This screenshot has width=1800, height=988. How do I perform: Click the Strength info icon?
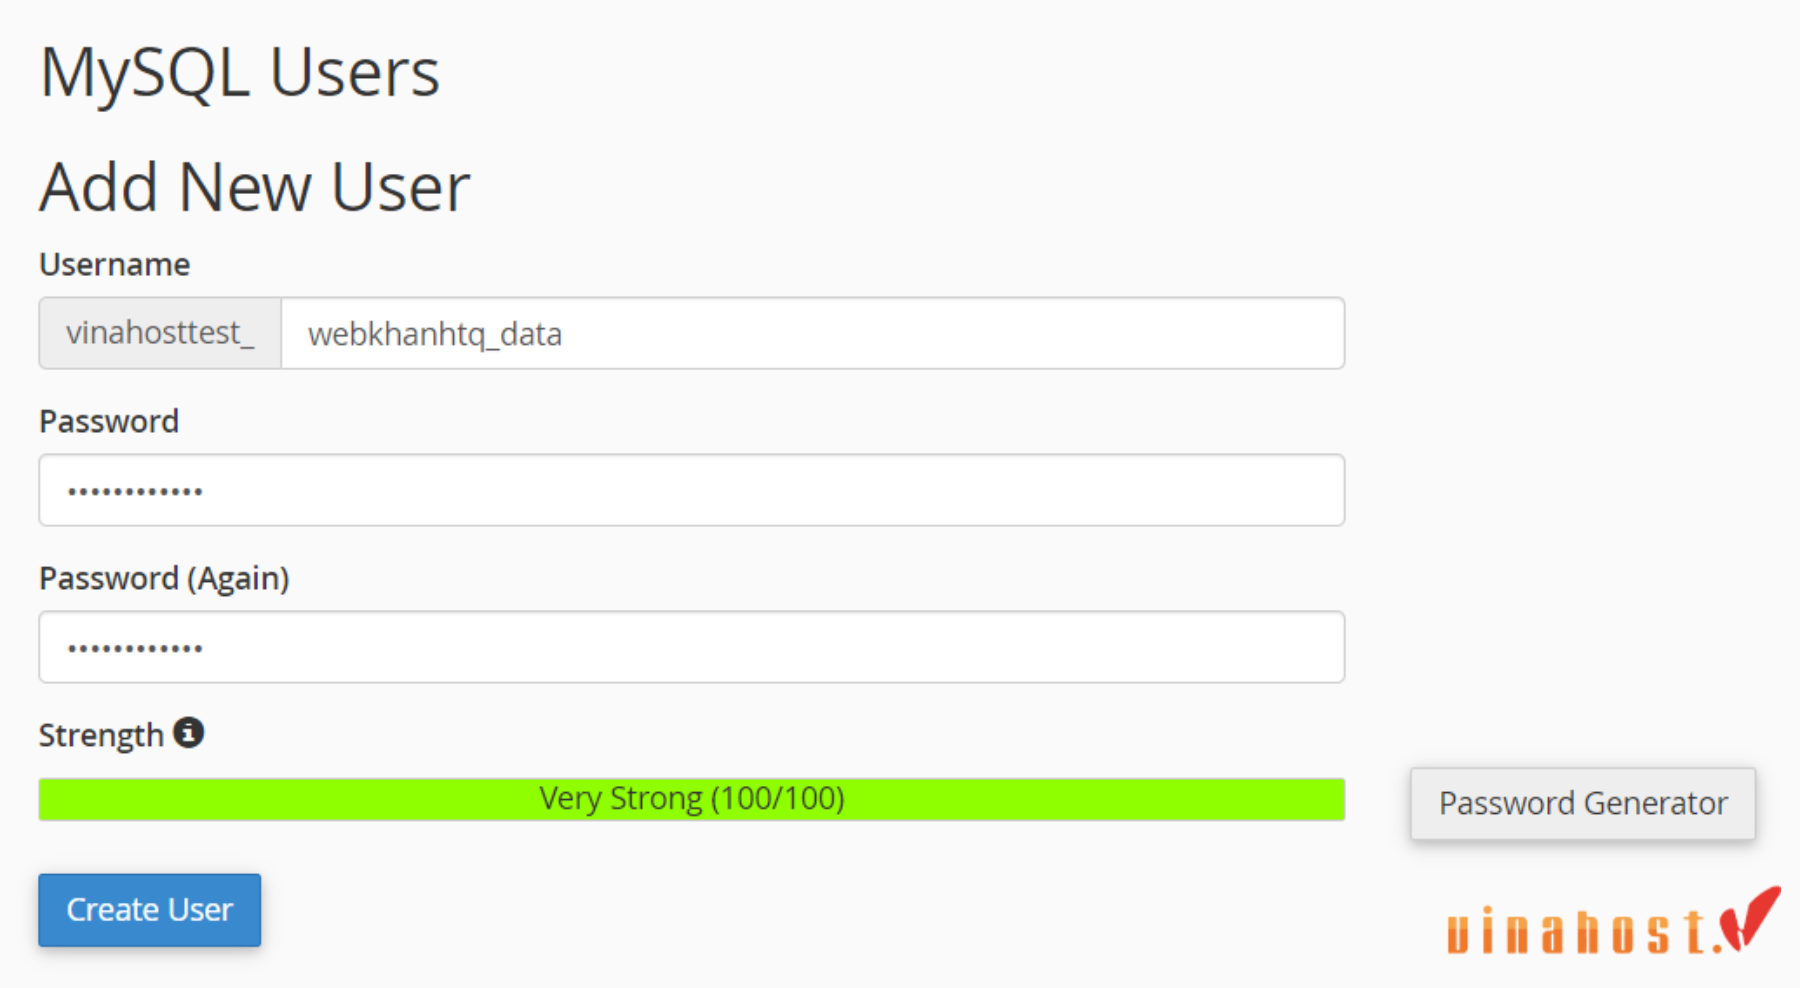click(188, 733)
